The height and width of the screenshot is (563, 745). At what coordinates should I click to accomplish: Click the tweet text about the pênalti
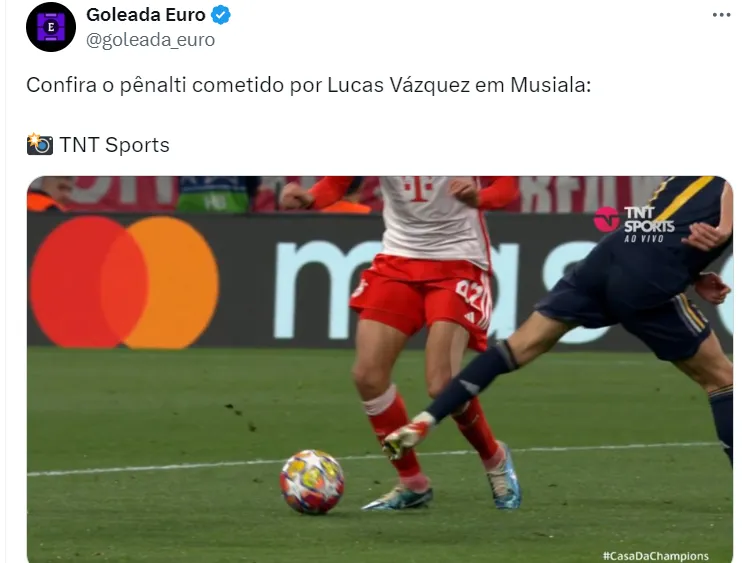[x=309, y=86]
